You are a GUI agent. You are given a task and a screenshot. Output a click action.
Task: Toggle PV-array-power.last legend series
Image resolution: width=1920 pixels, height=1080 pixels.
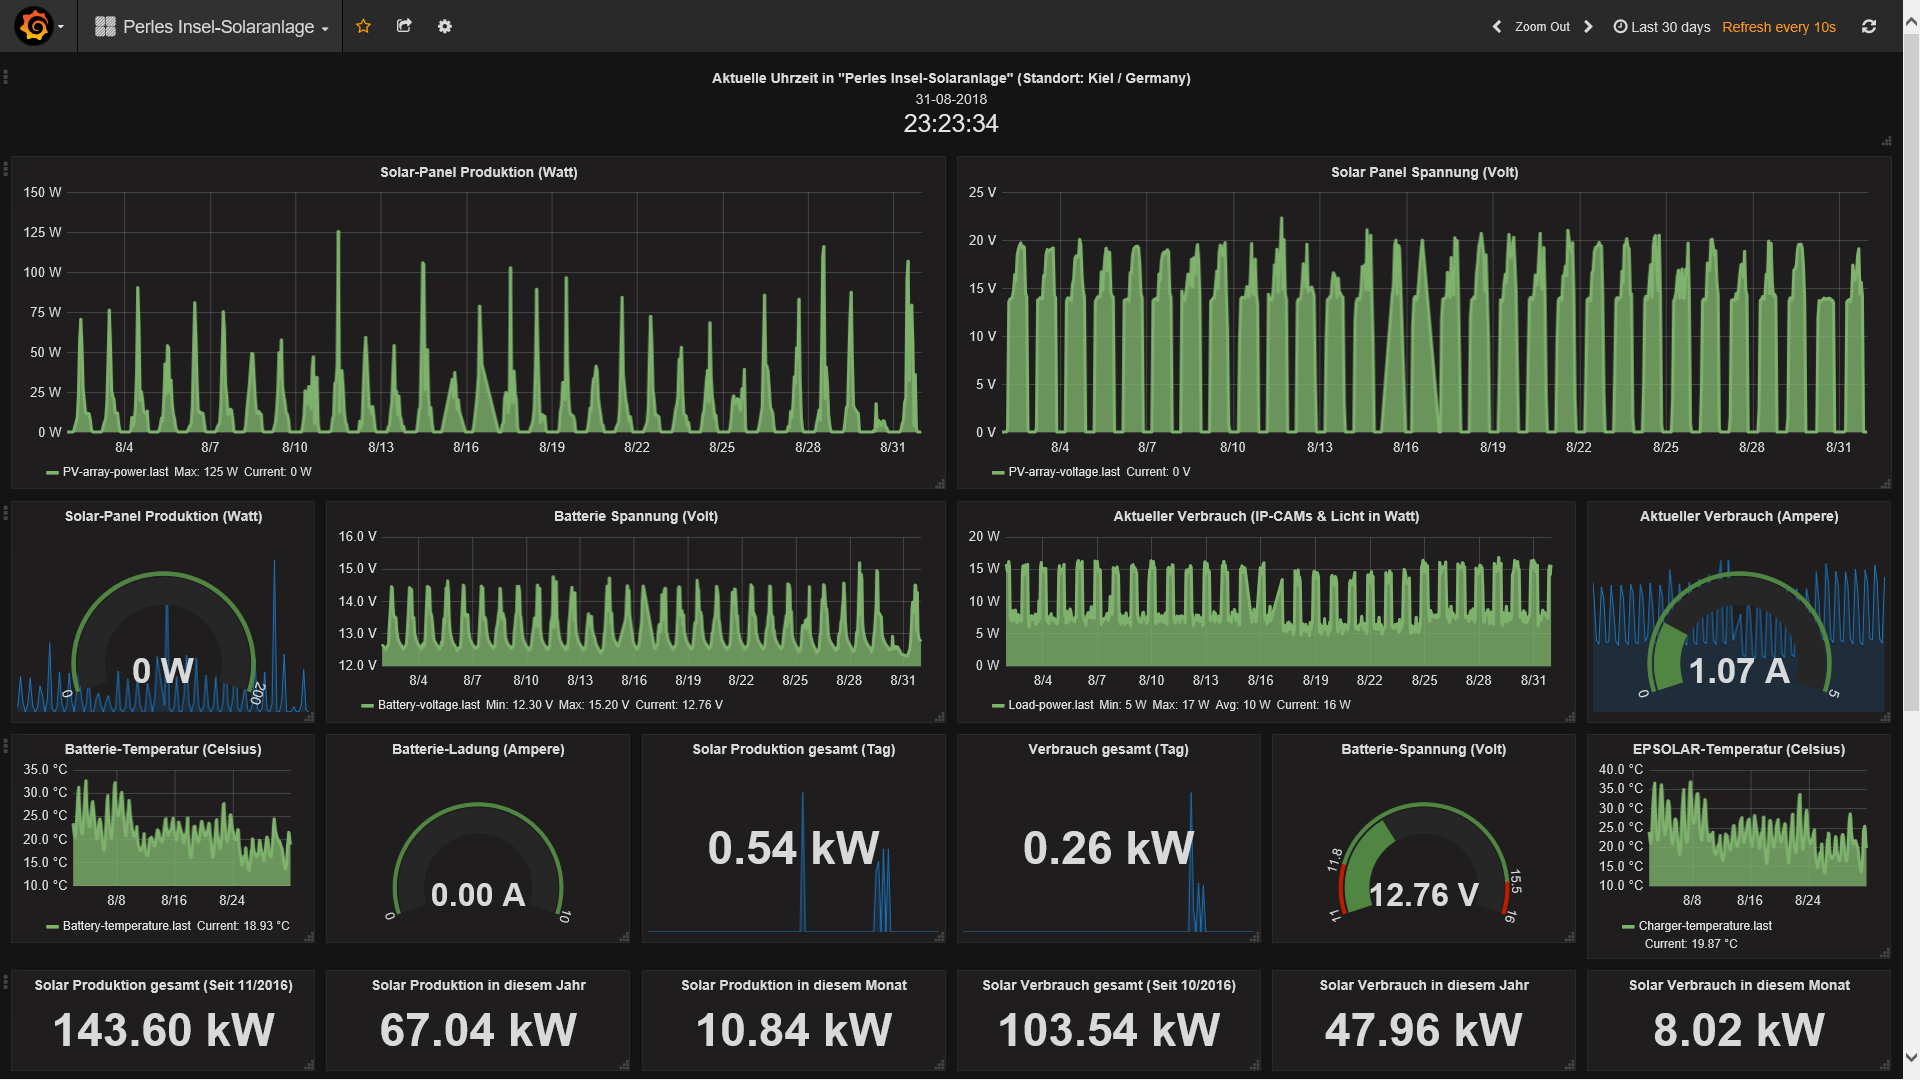tap(115, 472)
